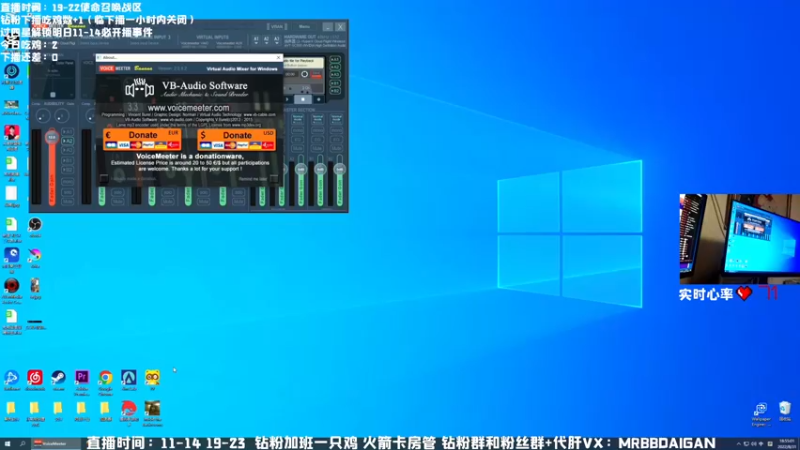800x450 pixels.
Task: Click the Donate USD button
Action: click(237, 139)
